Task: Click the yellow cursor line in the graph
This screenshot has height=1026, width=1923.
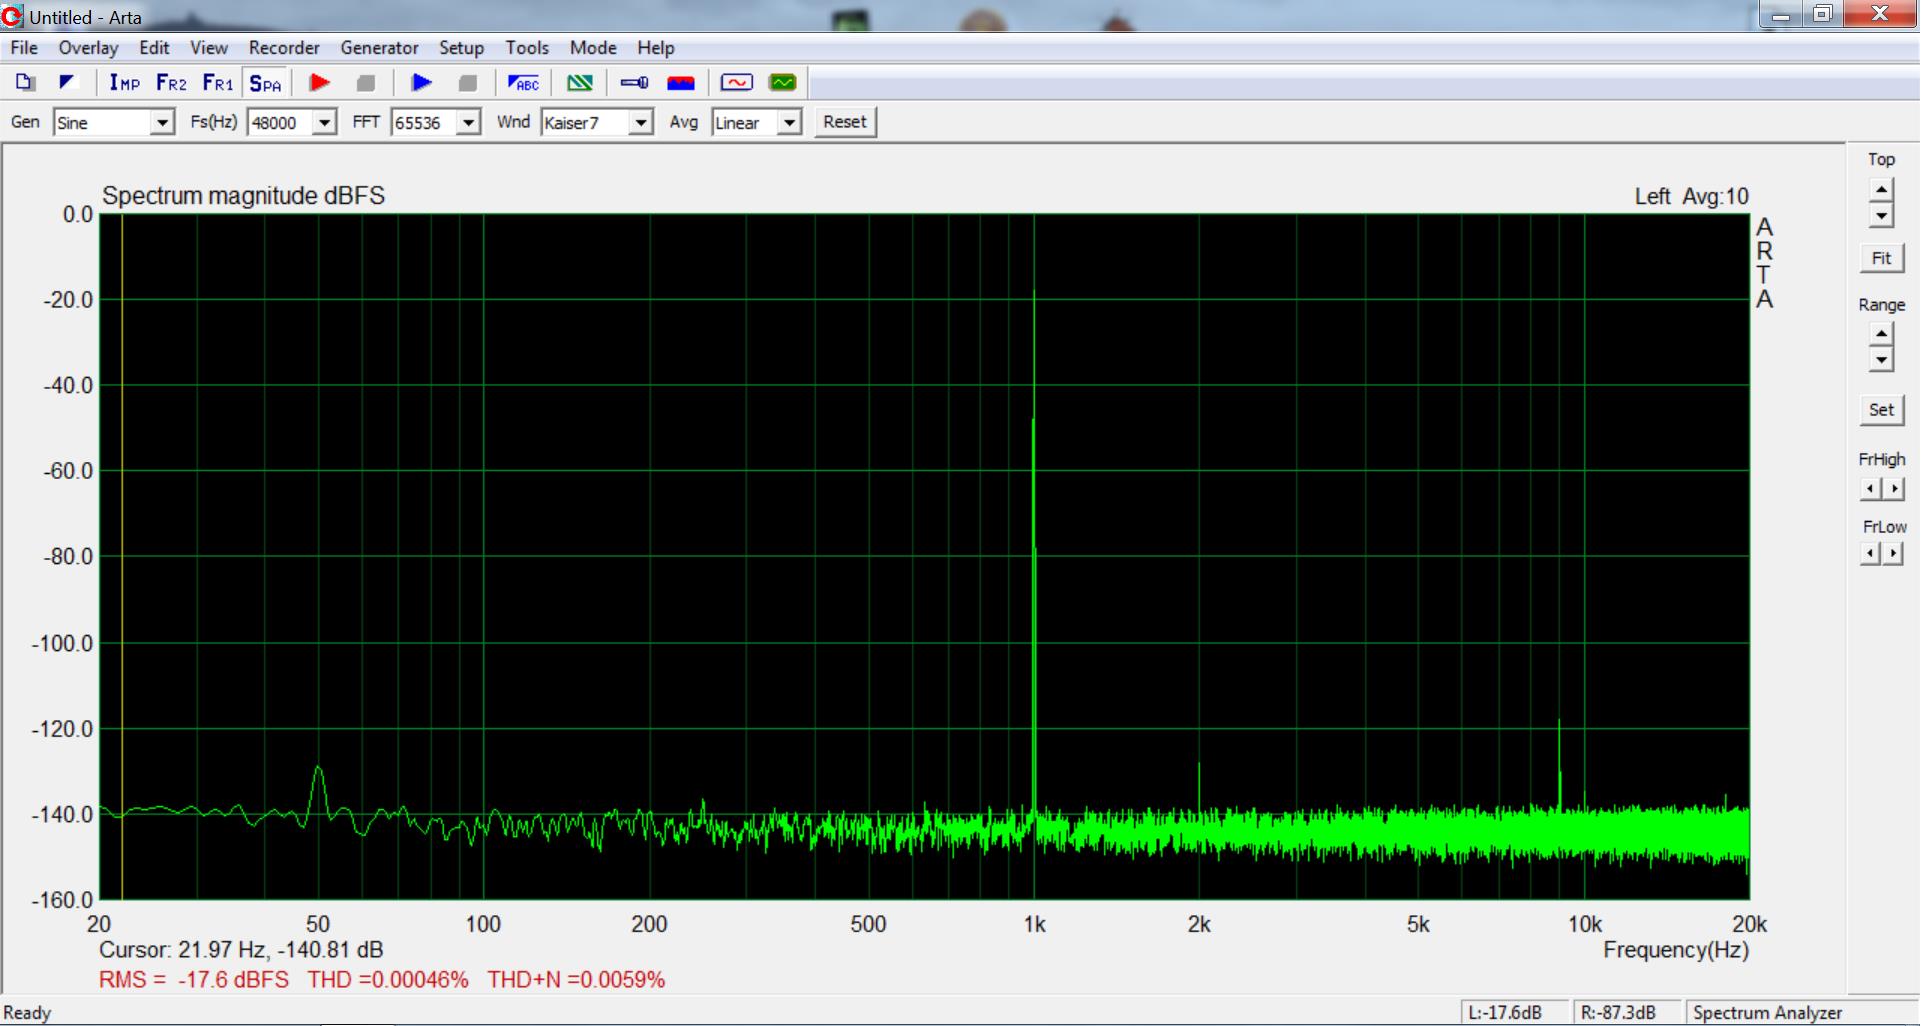Action: [122, 556]
